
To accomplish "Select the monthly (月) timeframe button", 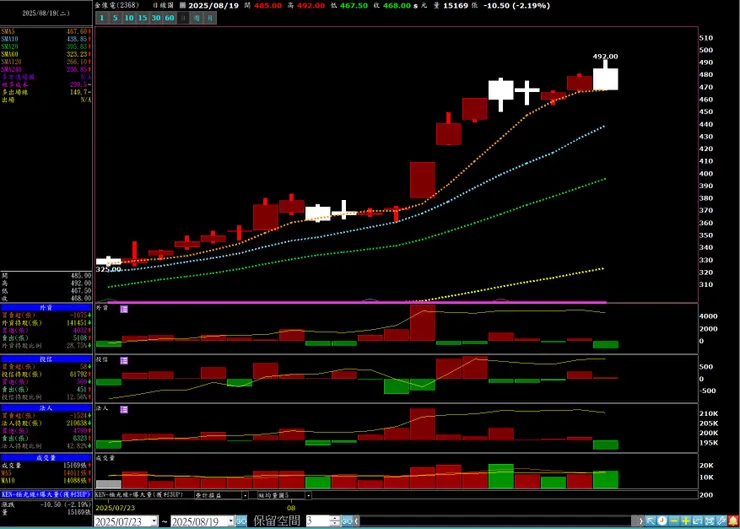I will [210, 18].
